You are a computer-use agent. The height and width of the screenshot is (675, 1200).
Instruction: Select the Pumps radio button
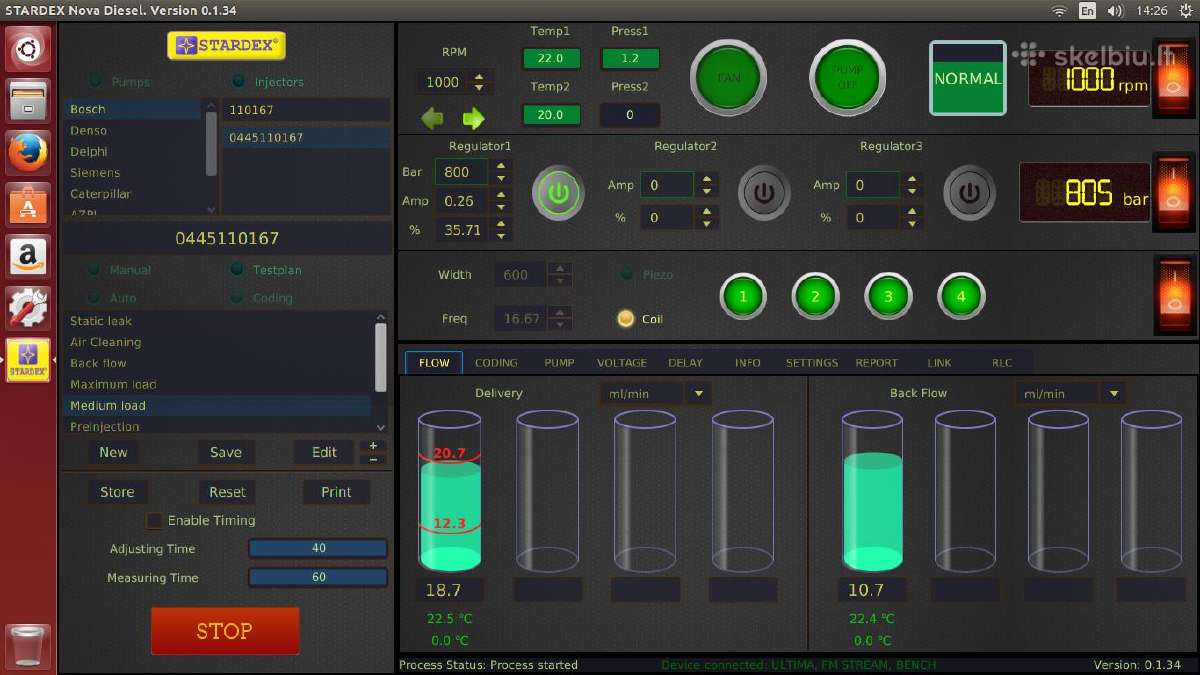coord(96,81)
